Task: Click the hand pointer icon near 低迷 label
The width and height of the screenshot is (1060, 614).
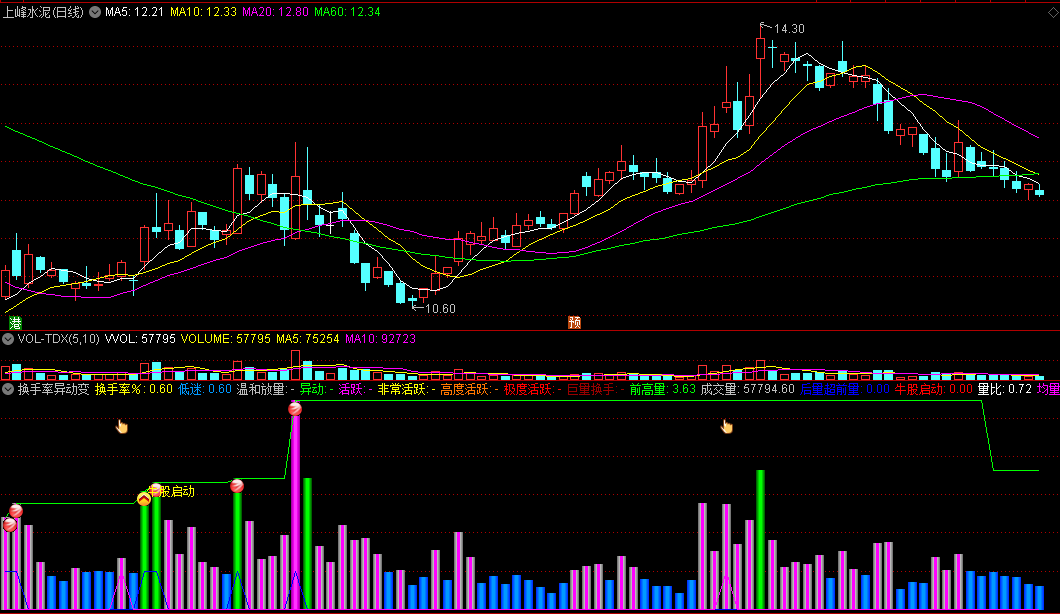Action: [x=122, y=426]
